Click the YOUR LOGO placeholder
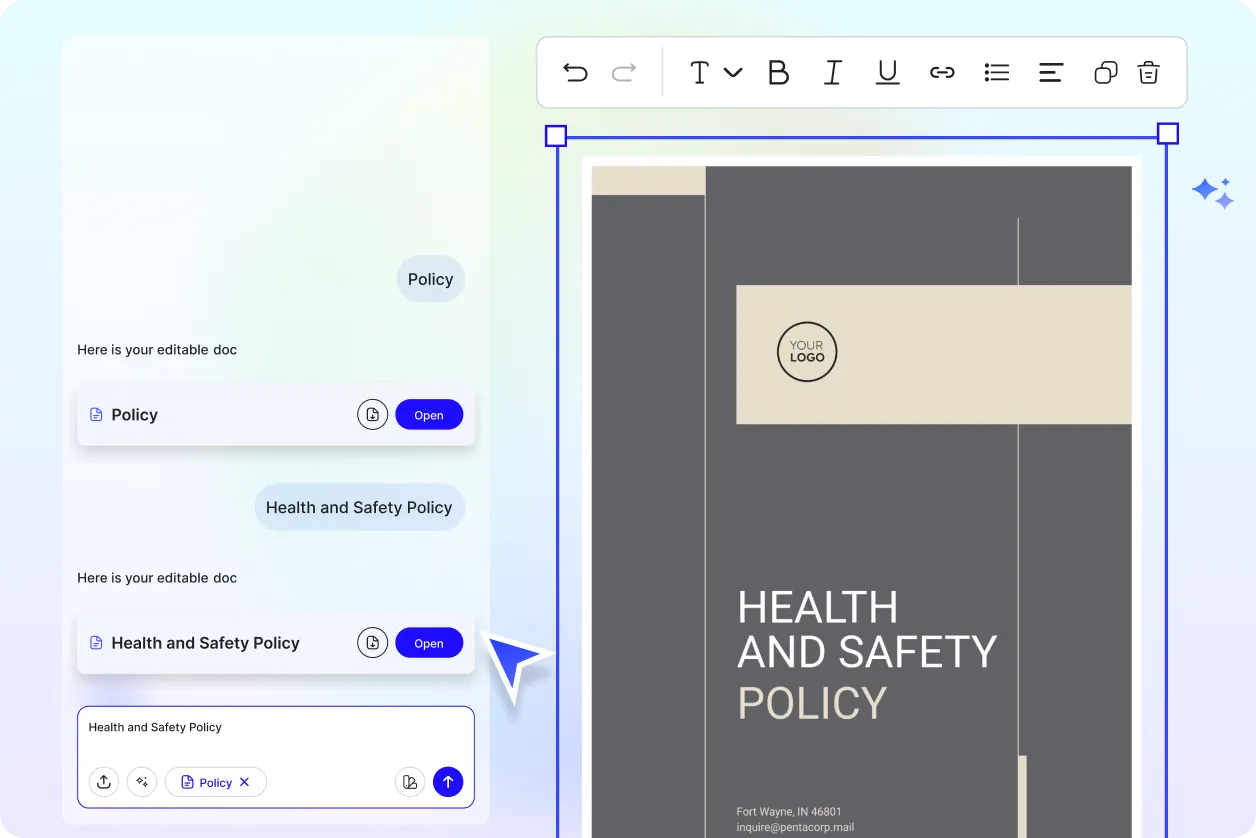 pyautogui.click(x=807, y=352)
